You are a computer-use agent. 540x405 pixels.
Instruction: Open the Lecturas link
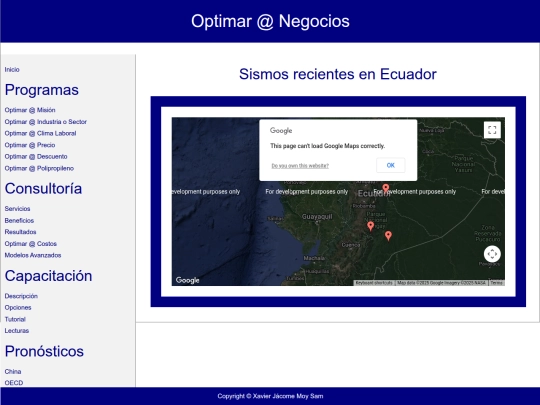17,331
